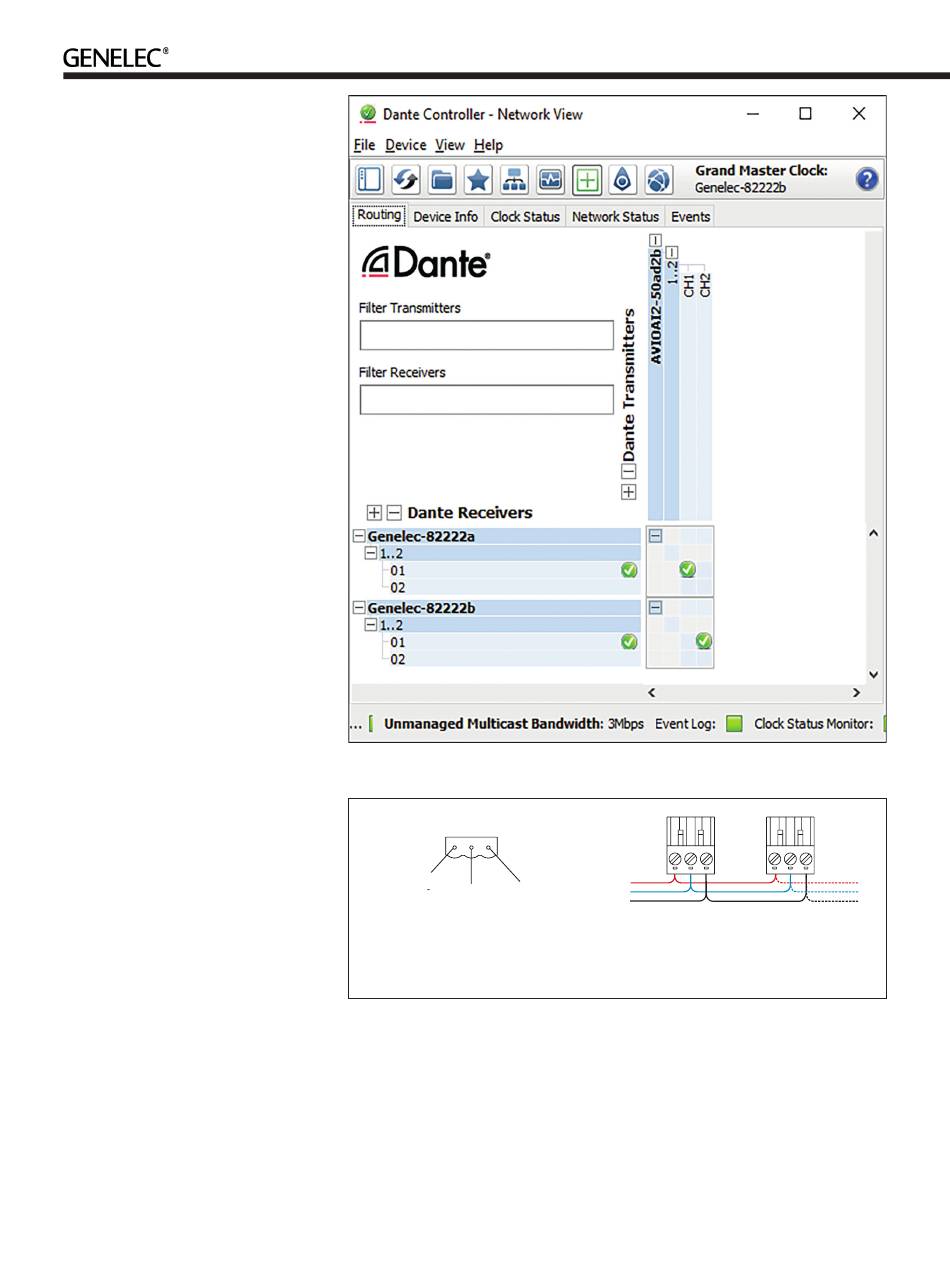Collapse all Dante Transmitters with minus box
This screenshot has width=950, height=1264.
[629, 472]
